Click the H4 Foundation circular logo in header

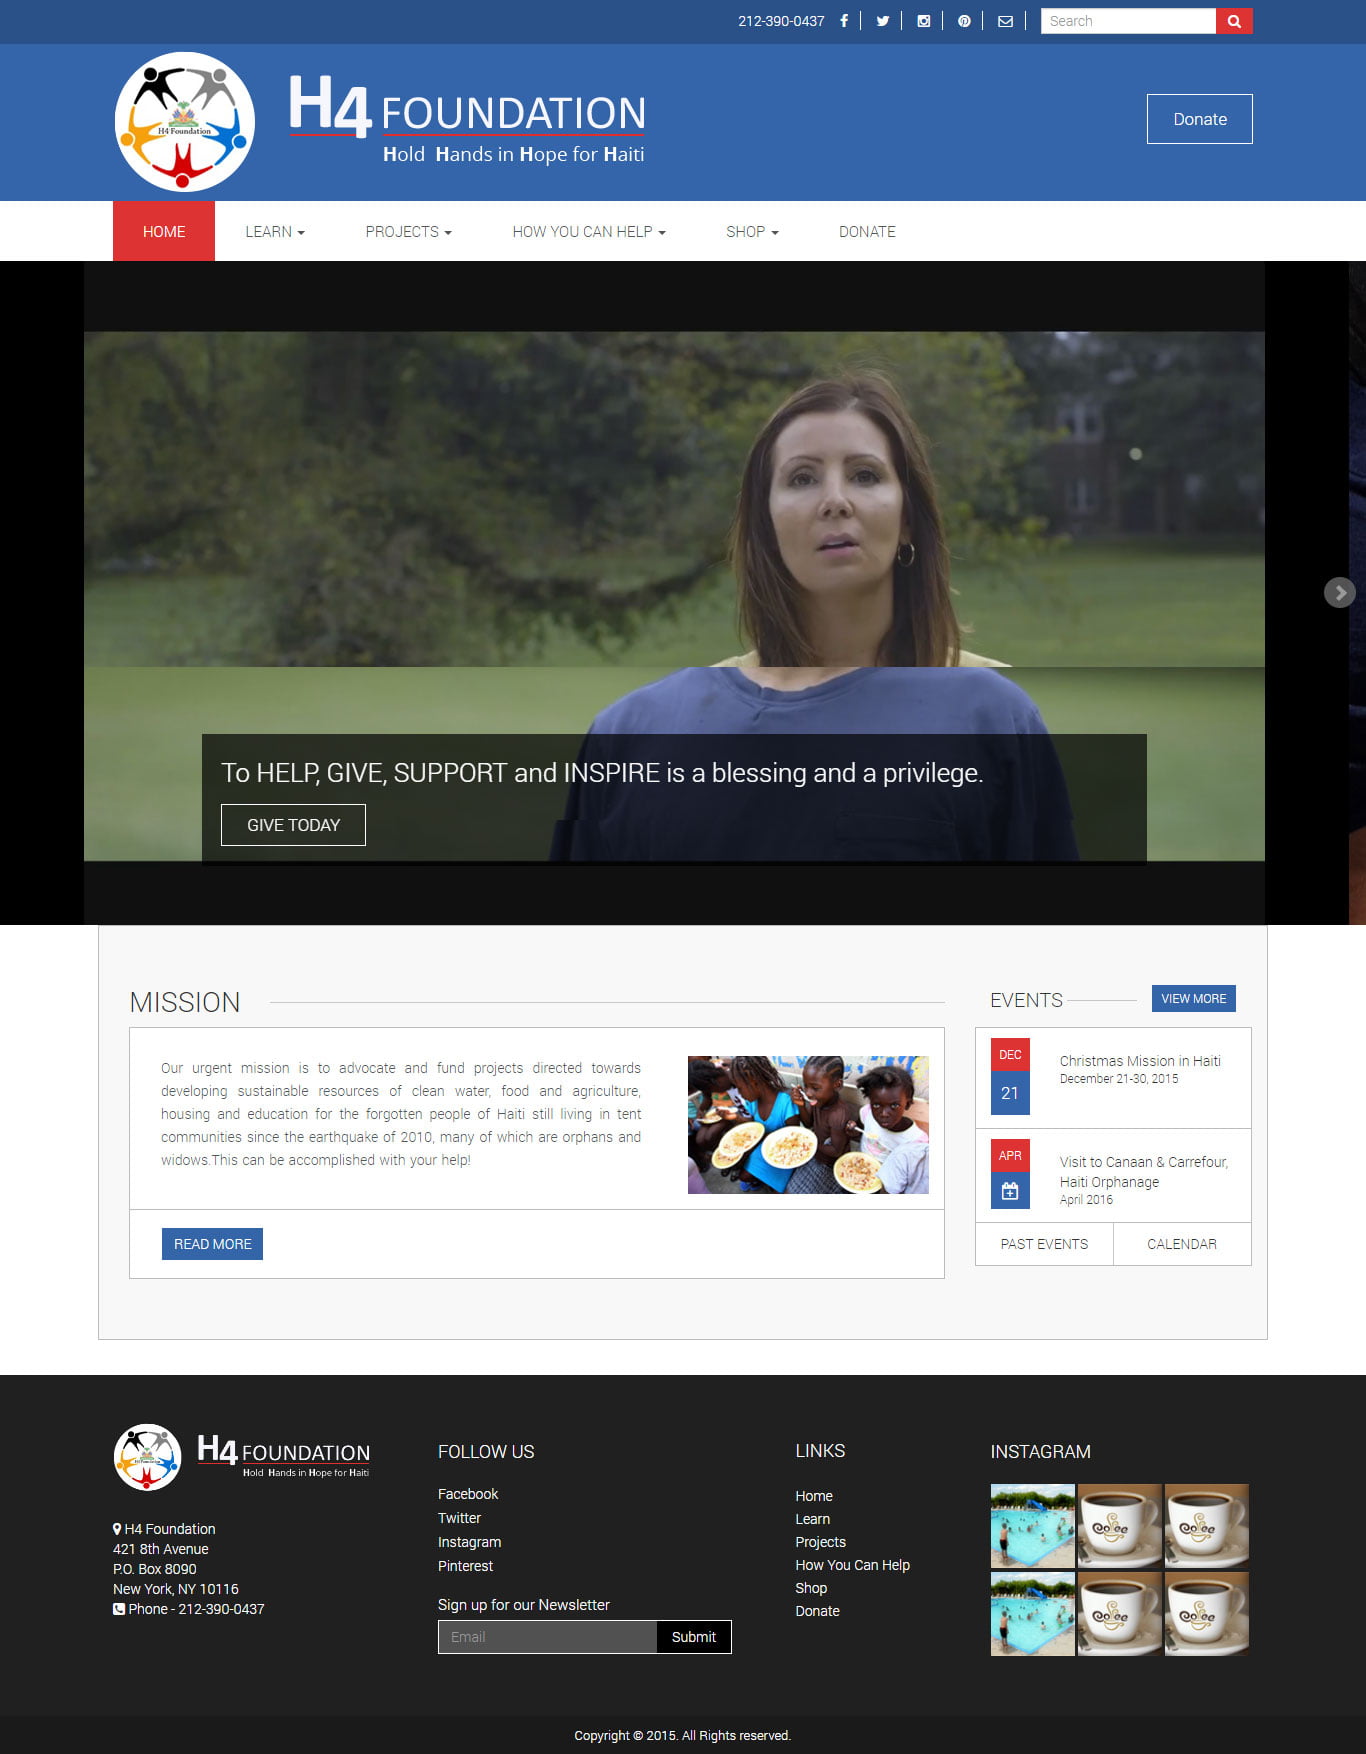[185, 122]
